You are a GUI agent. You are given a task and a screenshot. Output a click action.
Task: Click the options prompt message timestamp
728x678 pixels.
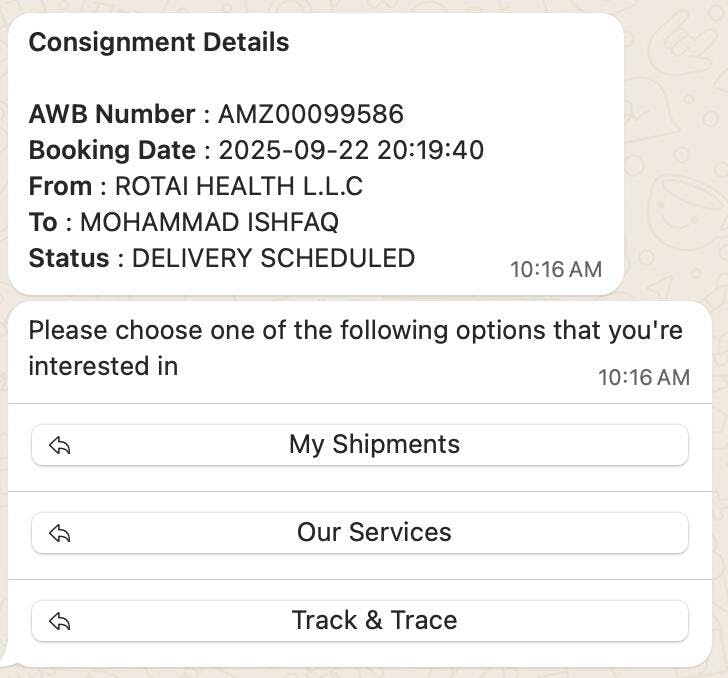[644, 377]
